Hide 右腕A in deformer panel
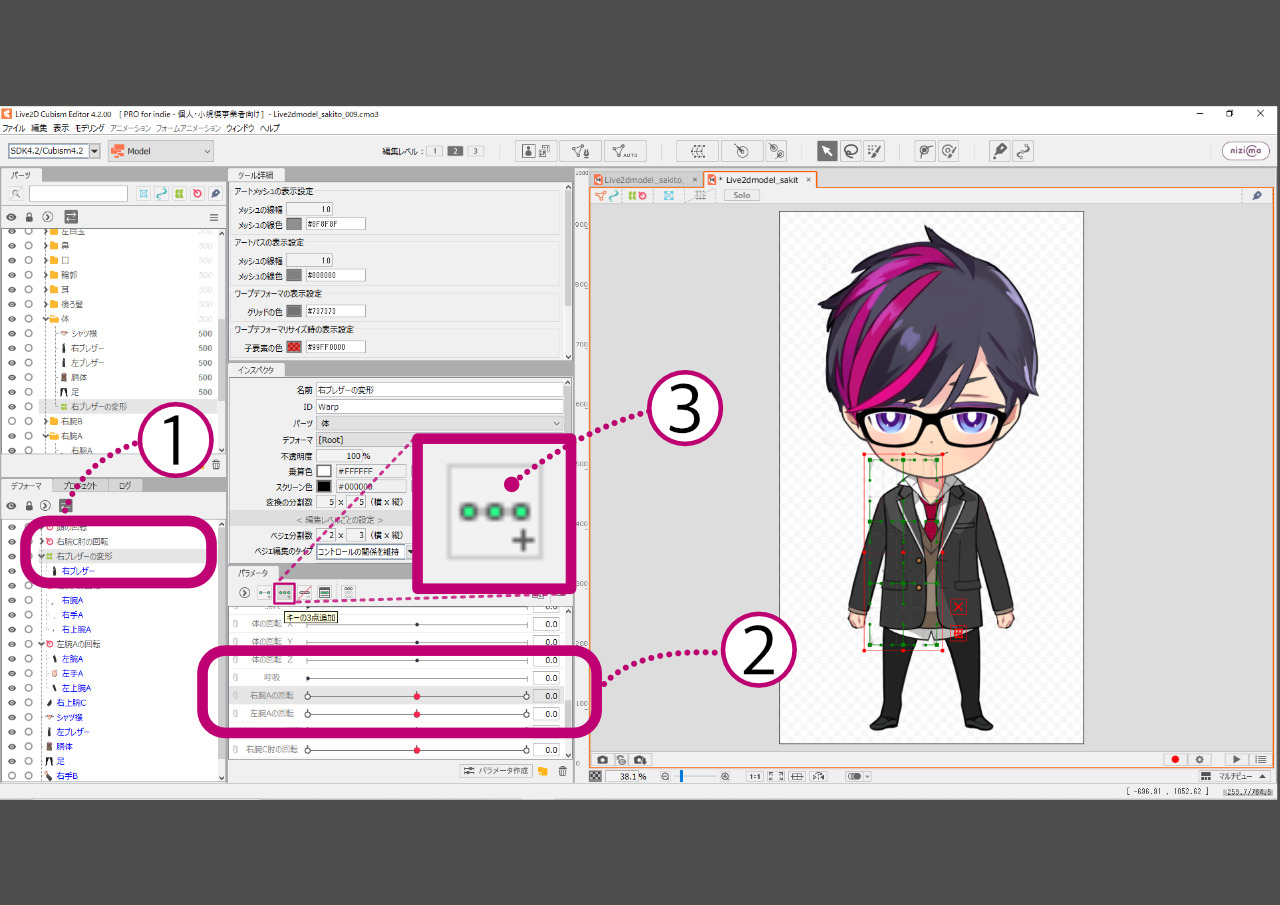The width and height of the screenshot is (1280, 905). pyautogui.click(x=12, y=600)
